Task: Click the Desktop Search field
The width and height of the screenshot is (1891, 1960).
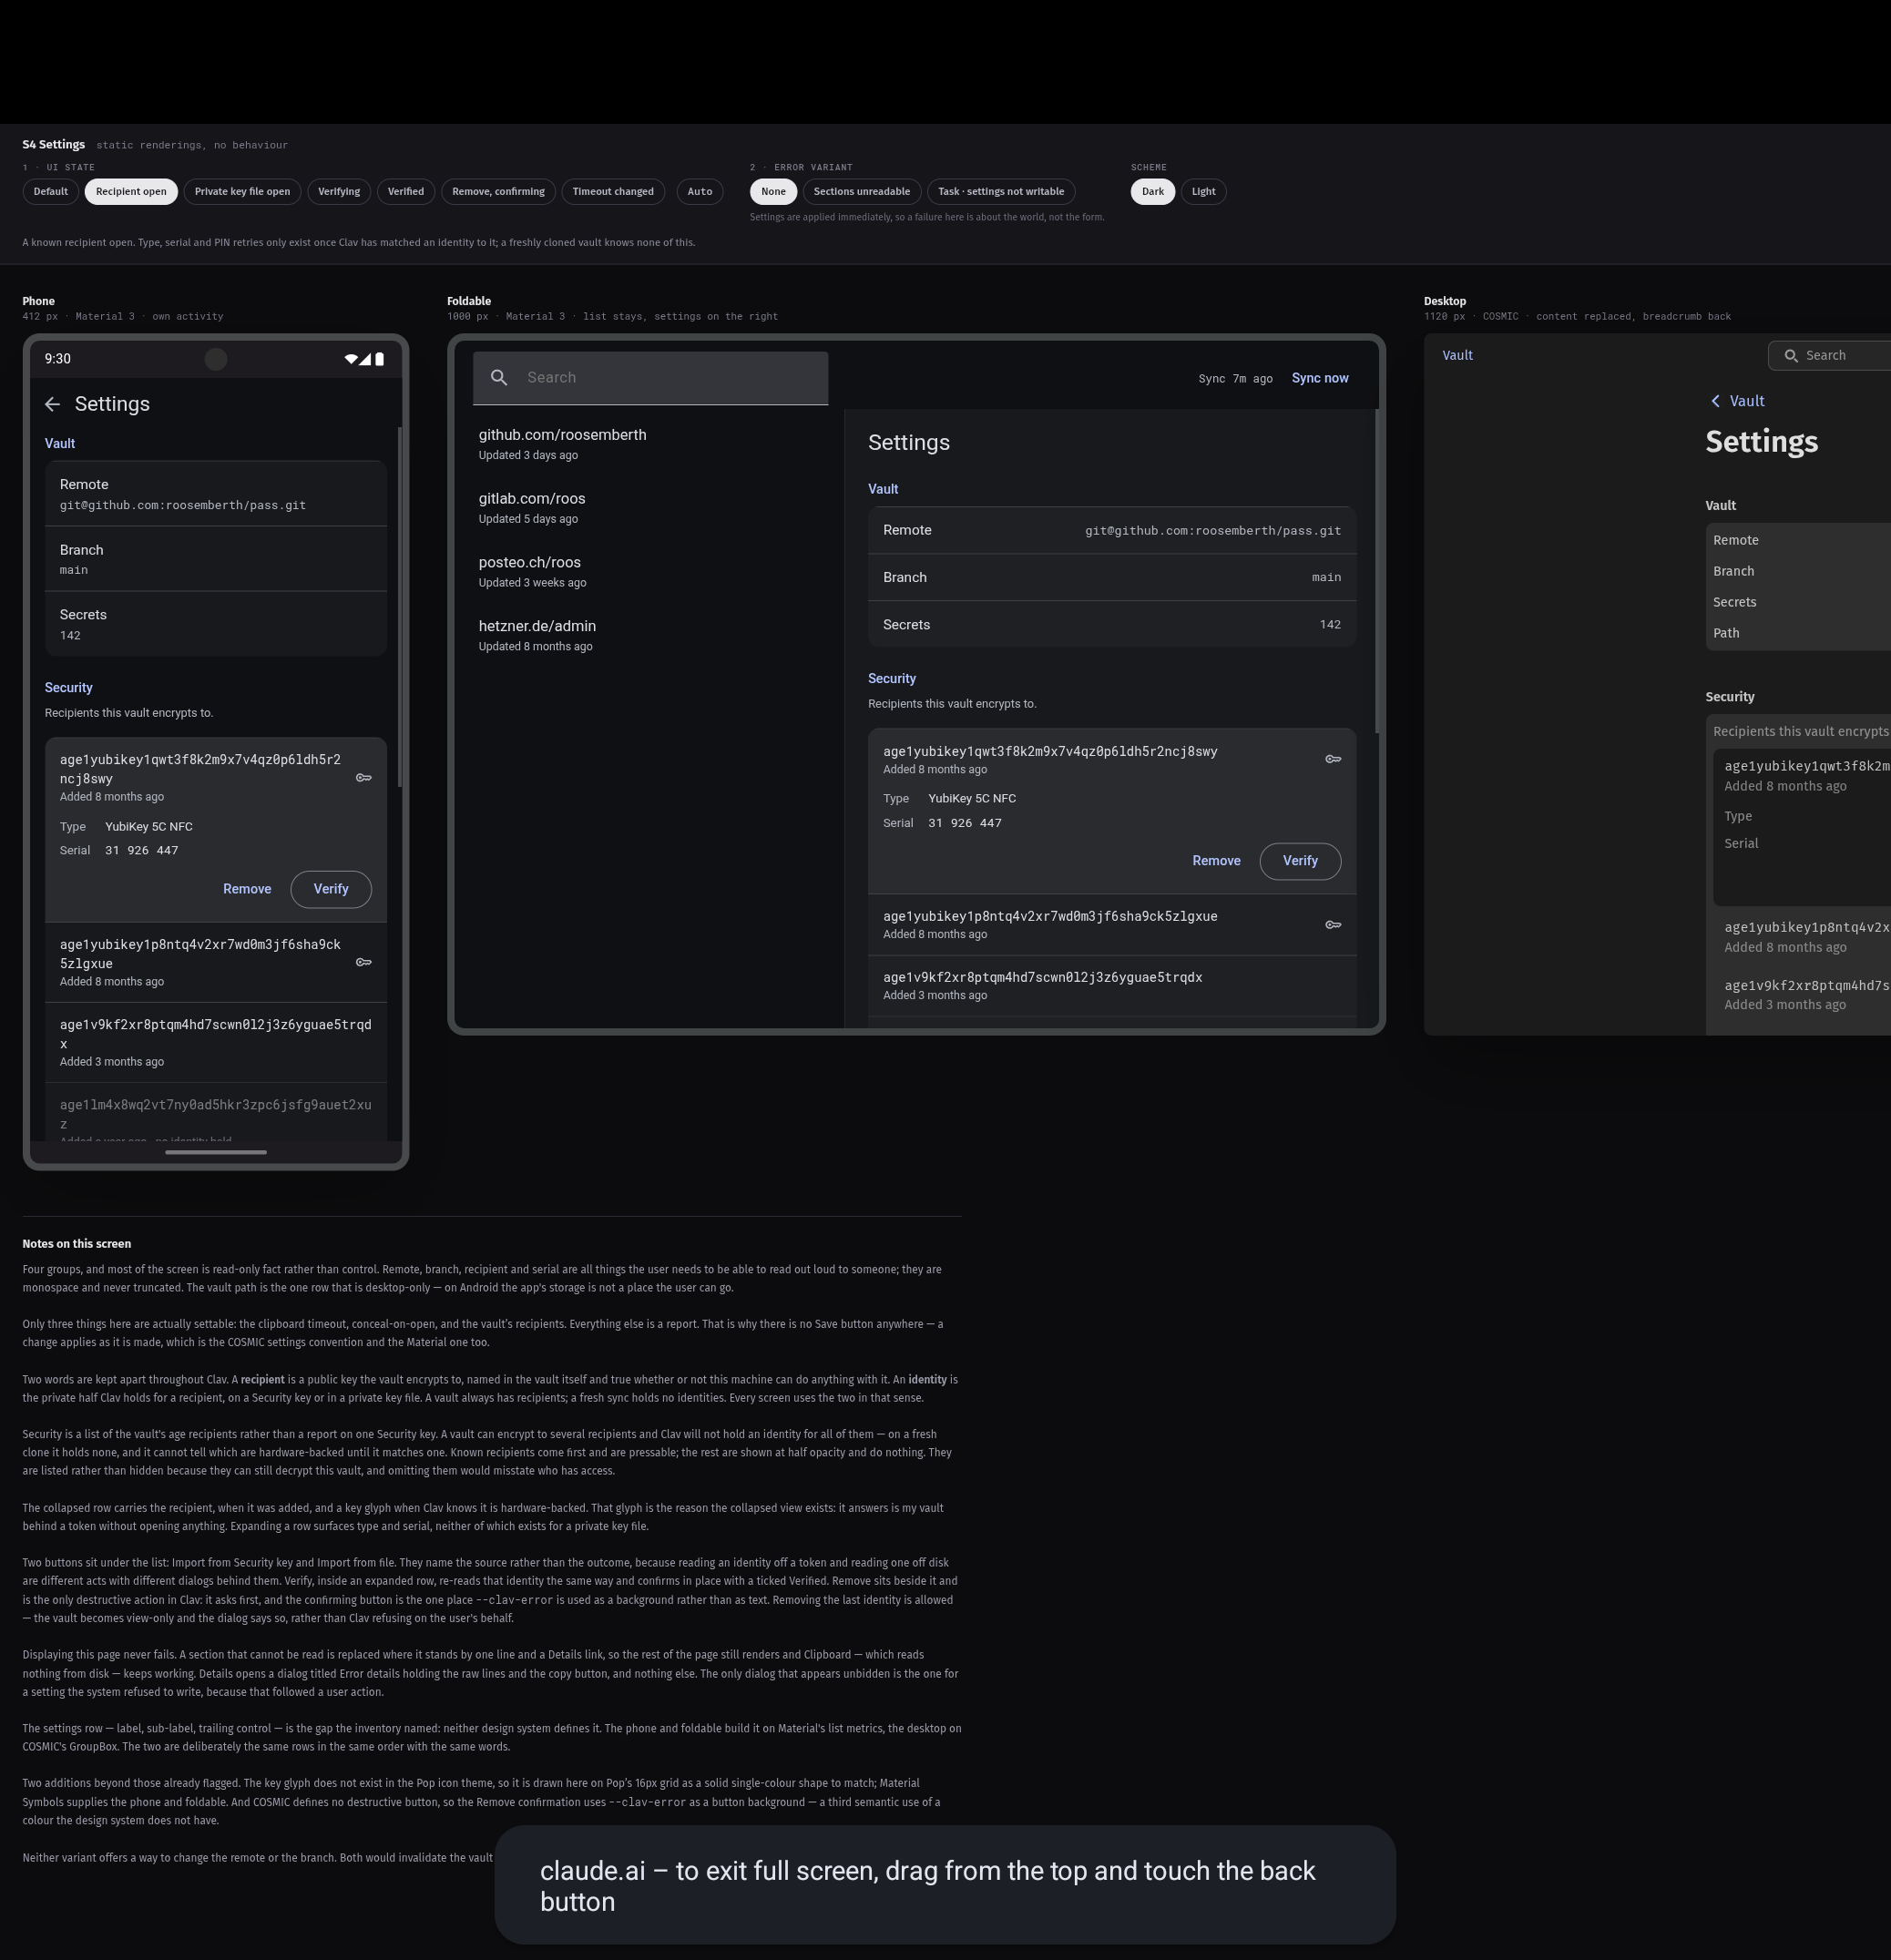Action: [x=1830, y=356]
